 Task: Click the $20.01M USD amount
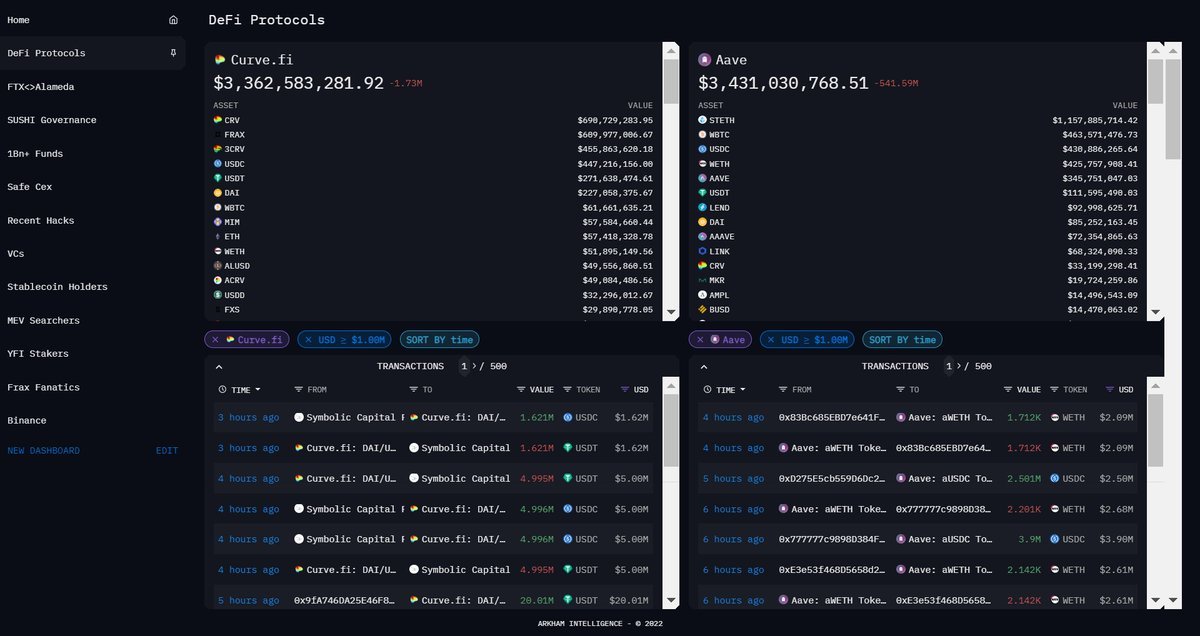point(630,601)
